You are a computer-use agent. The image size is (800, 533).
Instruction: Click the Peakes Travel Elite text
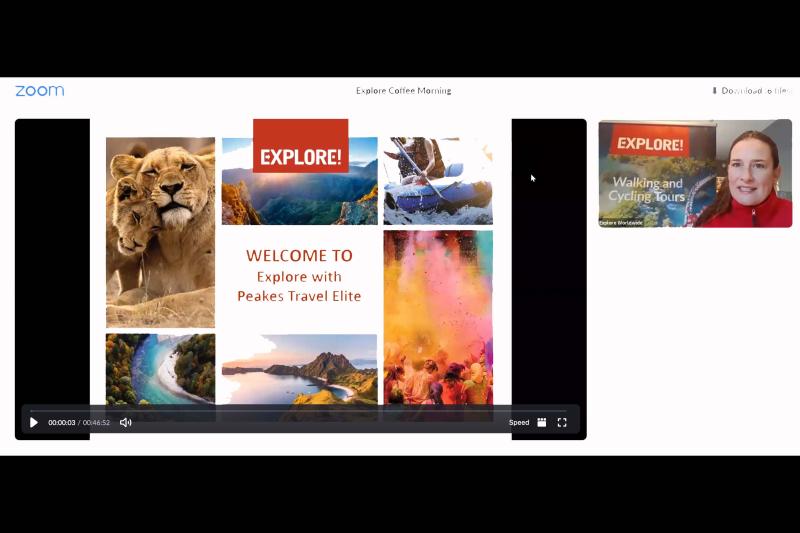(299, 296)
